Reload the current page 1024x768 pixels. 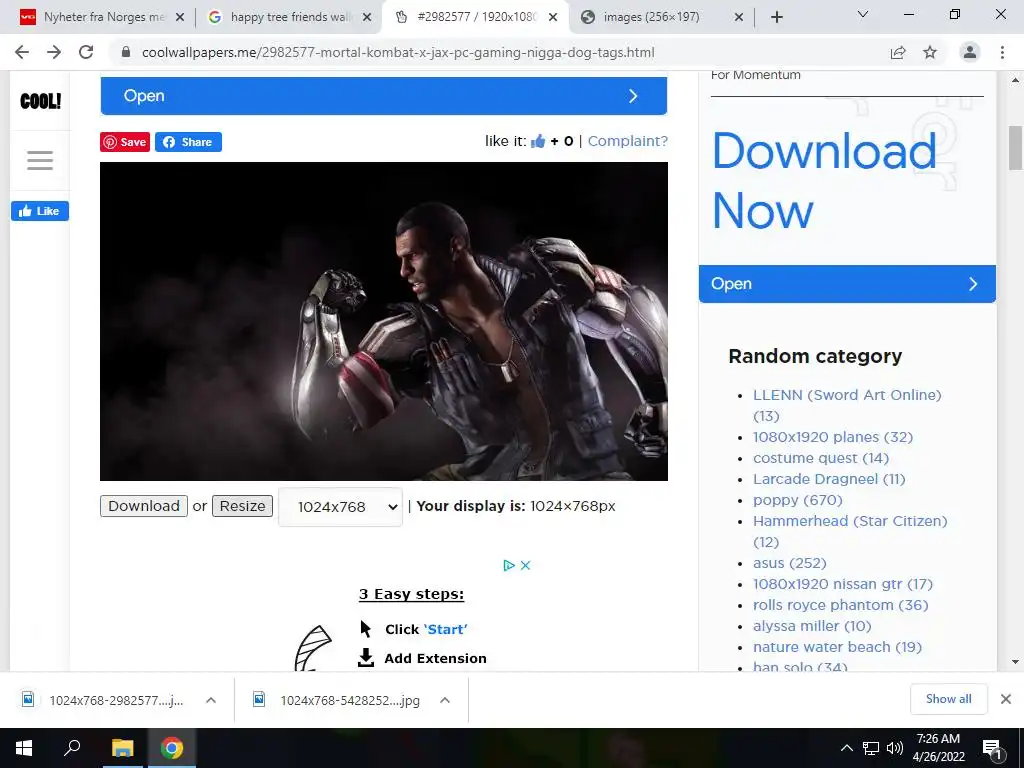click(86, 52)
